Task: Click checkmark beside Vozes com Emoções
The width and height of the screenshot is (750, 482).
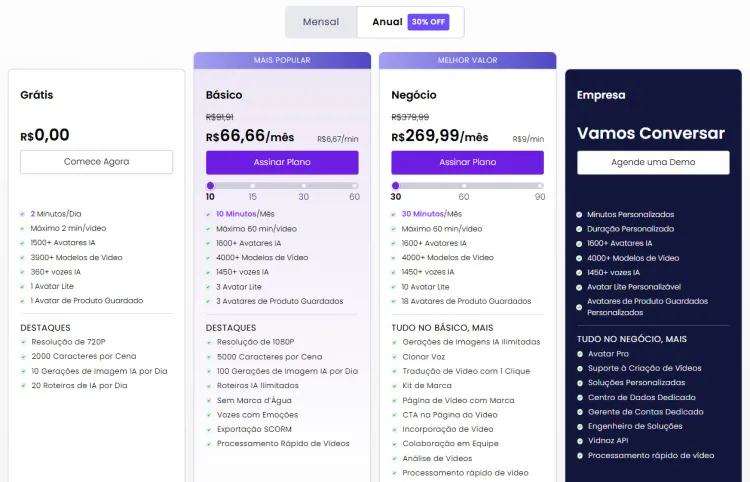Action: [x=209, y=415]
